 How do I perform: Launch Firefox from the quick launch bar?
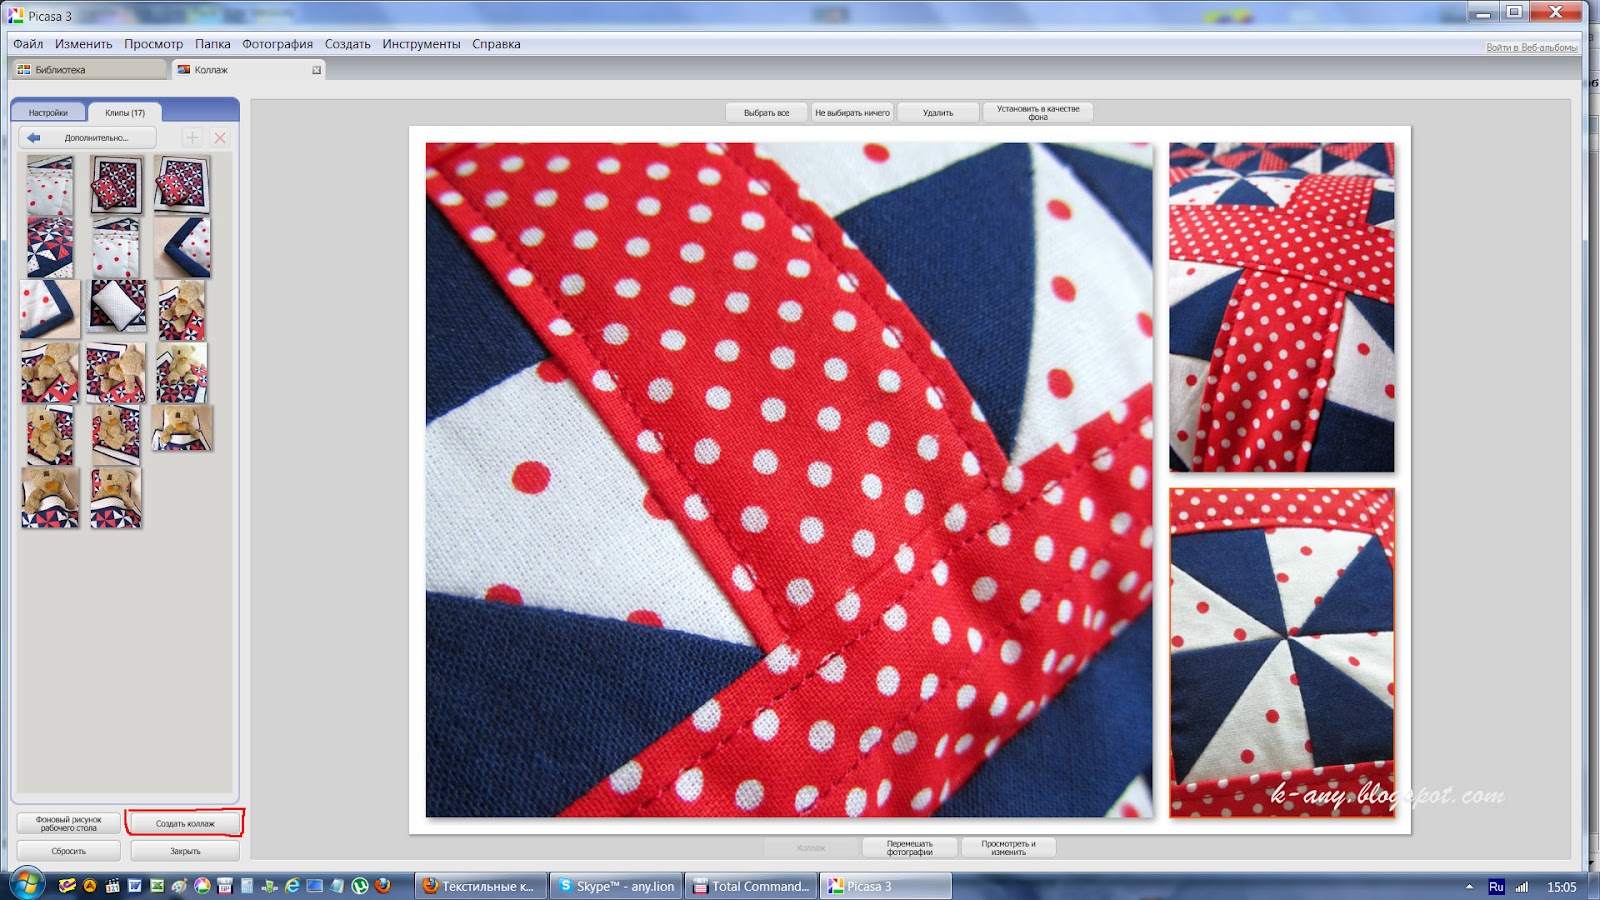pos(382,886)
